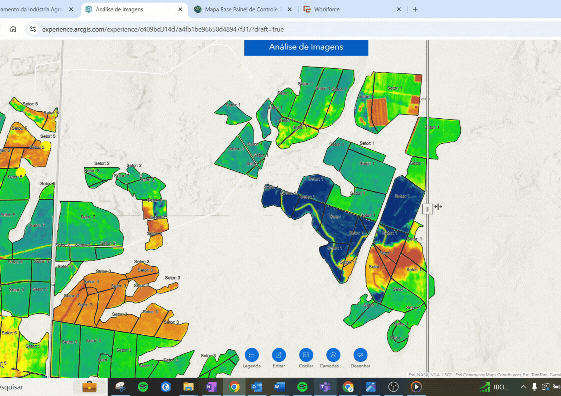This screenshot has width=561, height=396.
Task: Close the Mapa Base Painel tab
Action: click(289, 9)
